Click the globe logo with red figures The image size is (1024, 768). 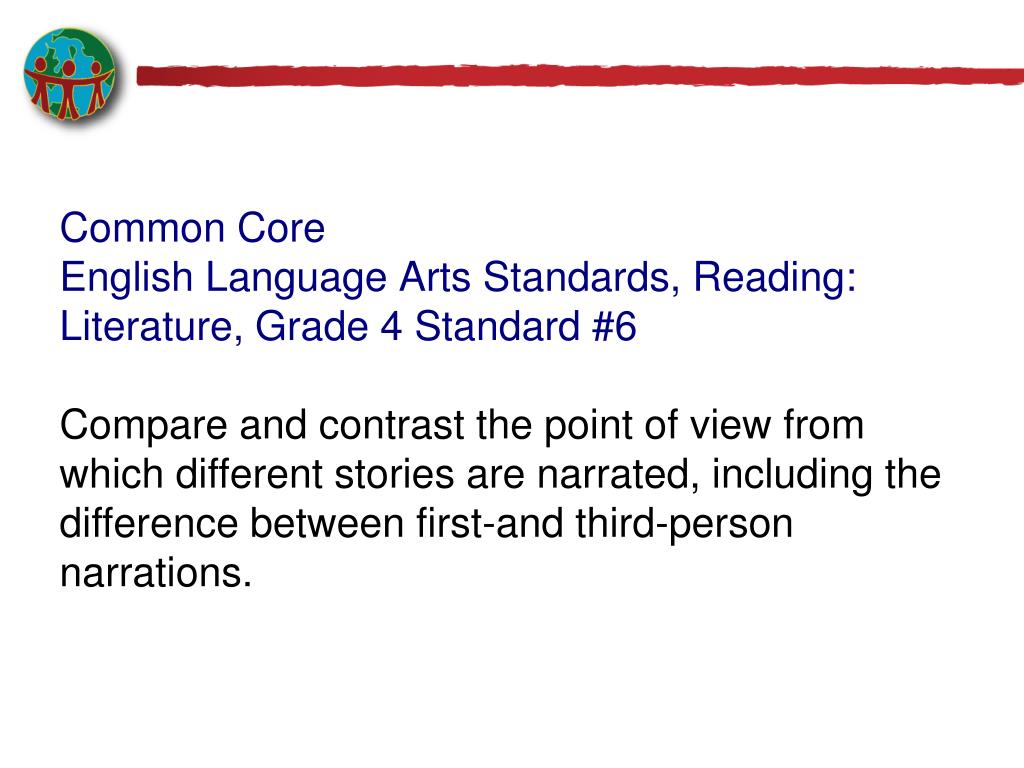pyautogui.click(x=71, y=74)
